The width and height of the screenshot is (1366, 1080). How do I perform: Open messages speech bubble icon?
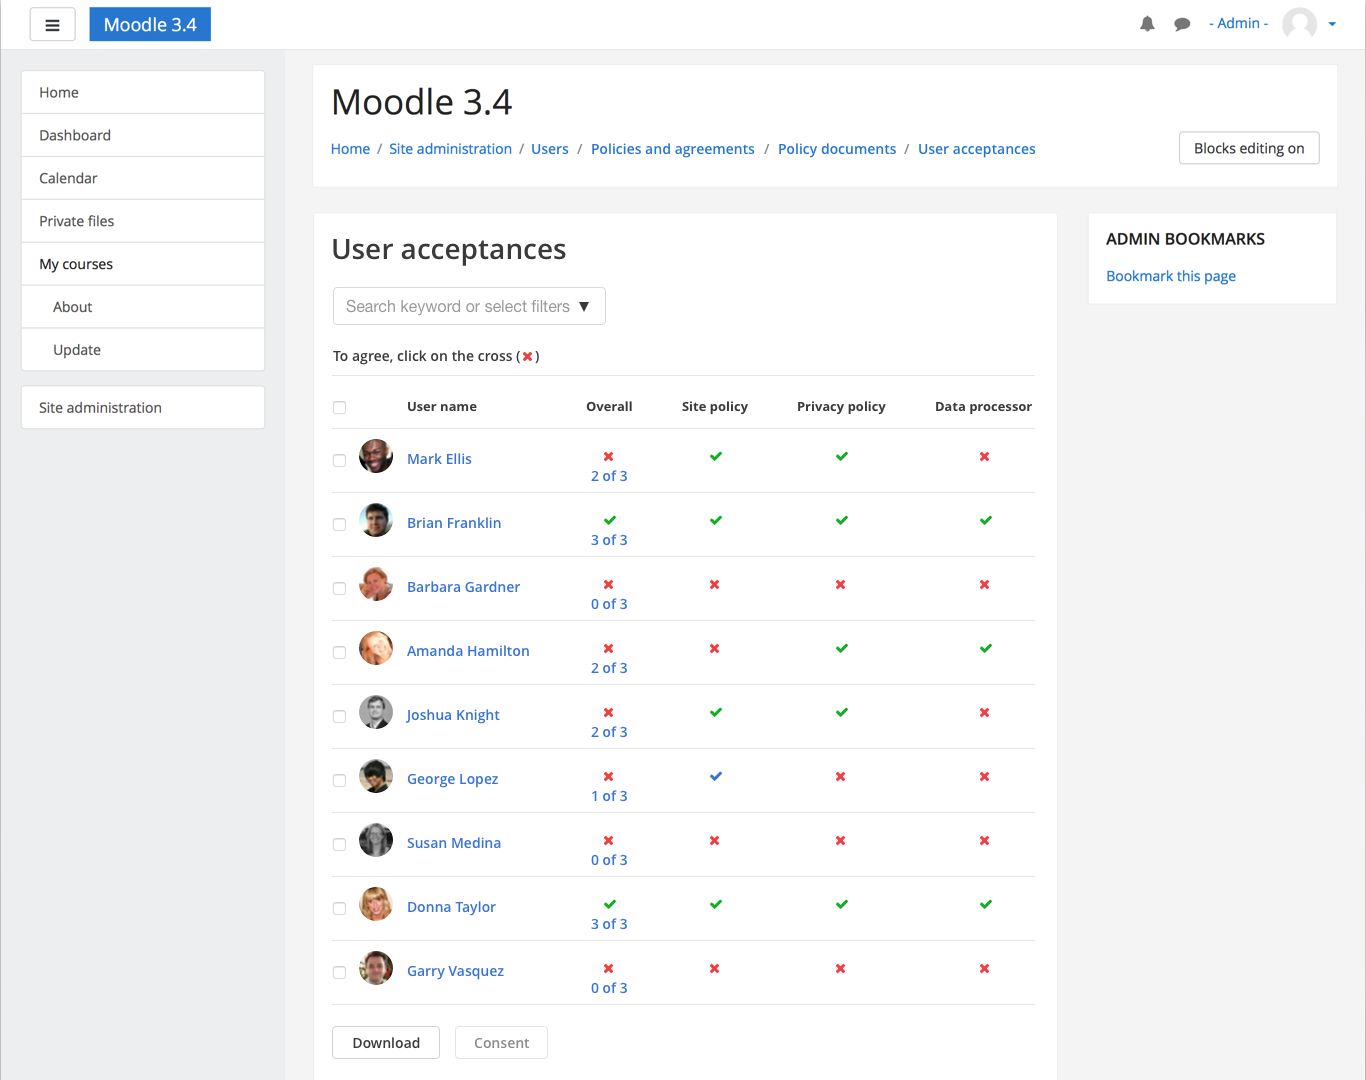pyautogui.click(x=1182, y=24)
